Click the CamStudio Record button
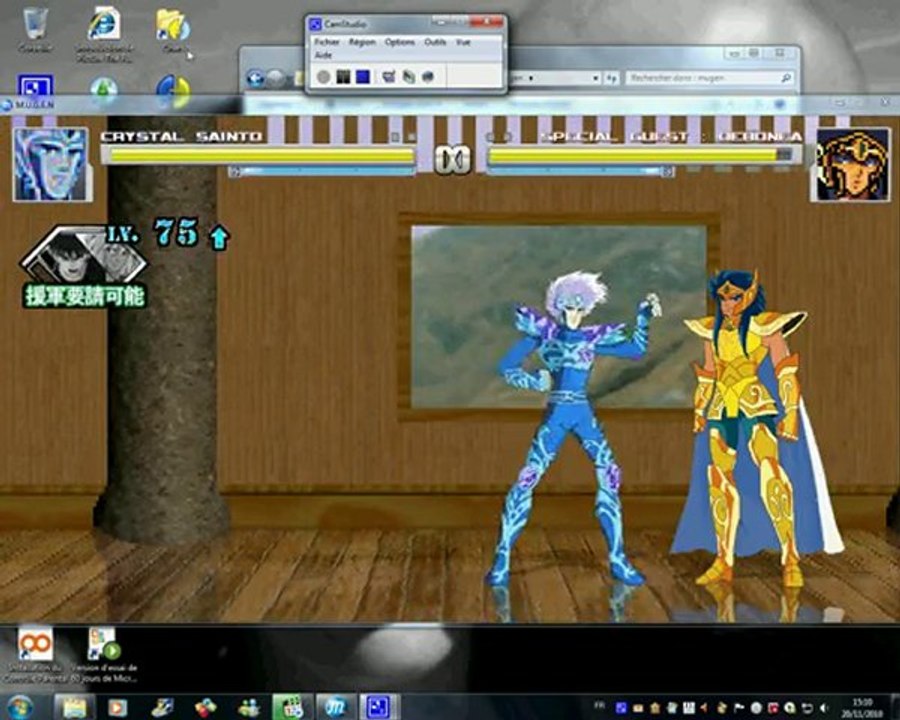Screen dimensions: 900x720 pos(324,76)
